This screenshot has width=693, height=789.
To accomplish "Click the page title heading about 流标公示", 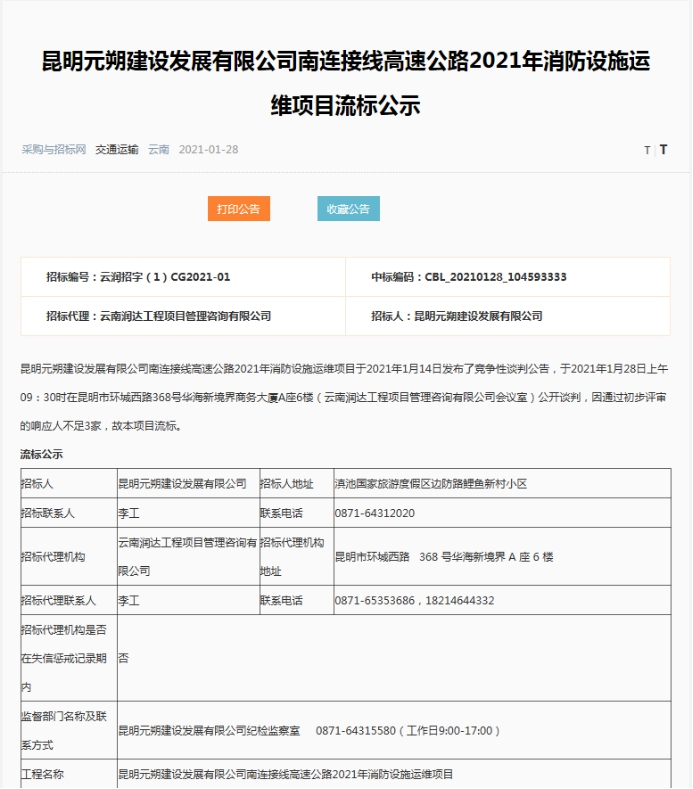I will click(345, 82).
